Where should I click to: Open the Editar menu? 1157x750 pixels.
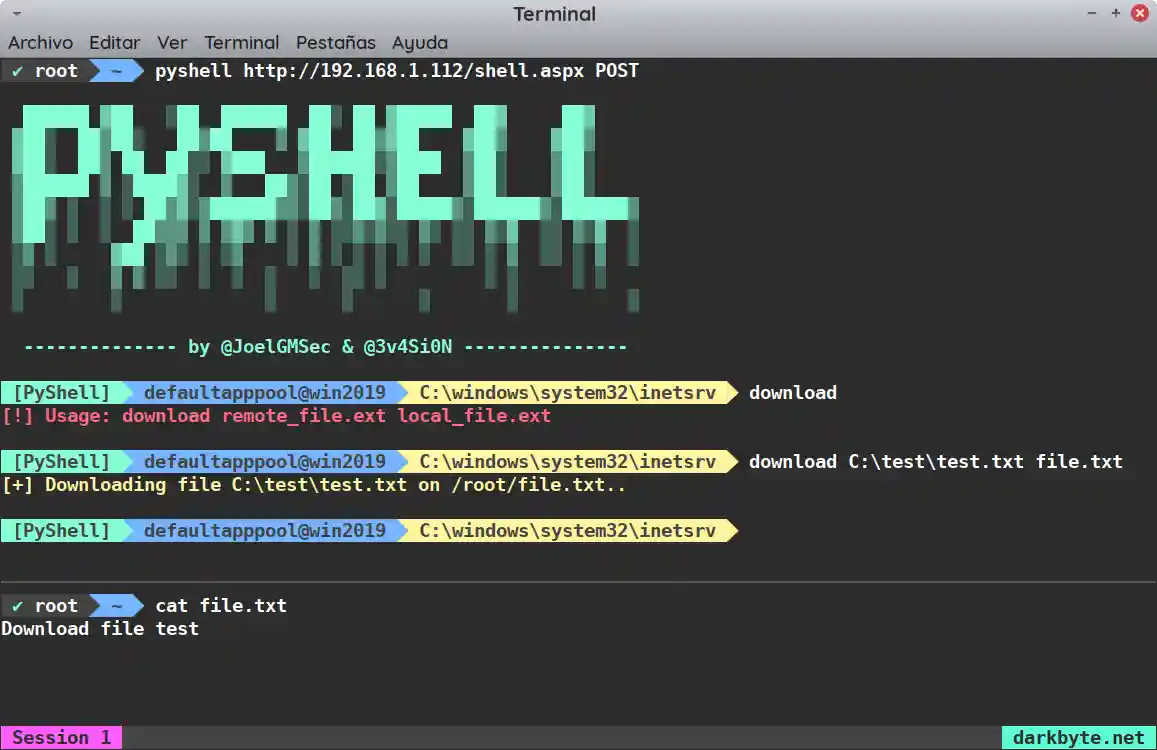point(114,43)
